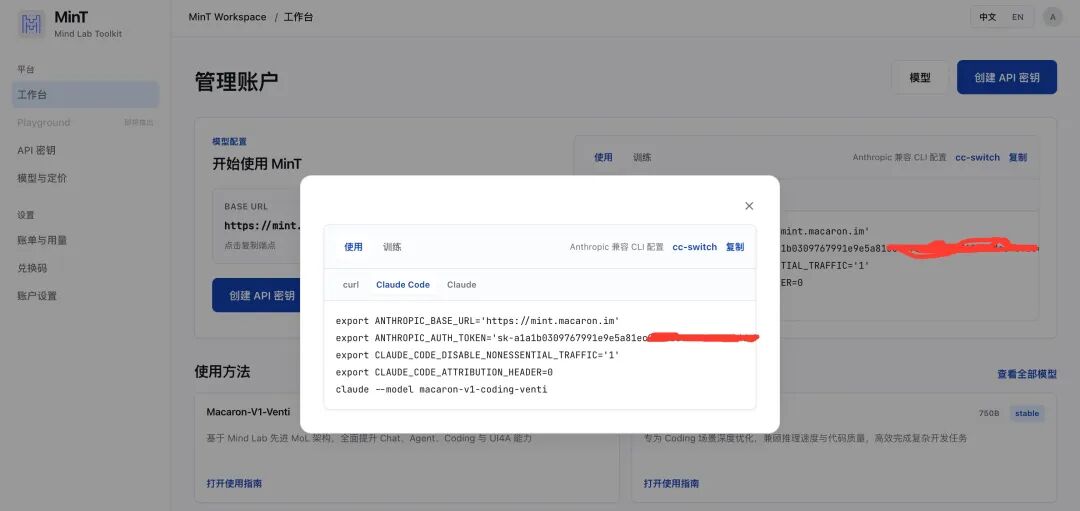
Task: Click background 使用 tab in config panel
Action: [x=603, y=157]
